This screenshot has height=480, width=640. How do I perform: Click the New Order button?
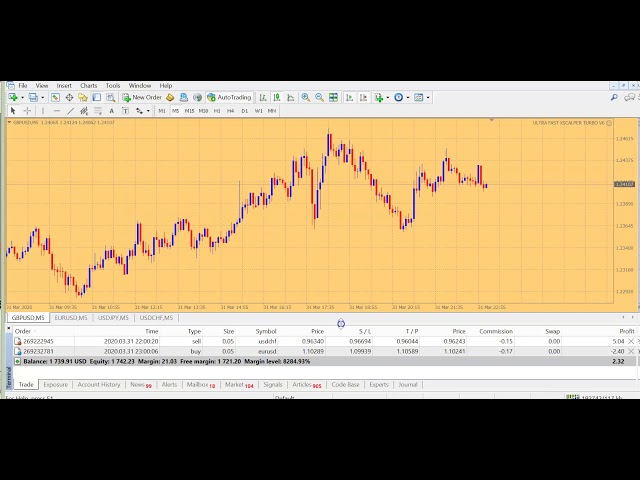(142, 97)
